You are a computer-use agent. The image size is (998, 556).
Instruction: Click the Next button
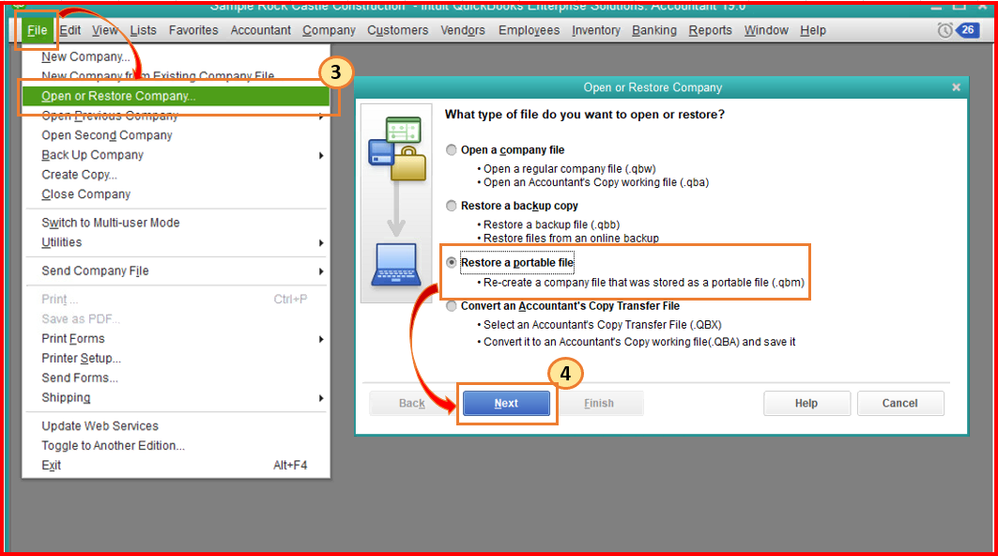506,403
